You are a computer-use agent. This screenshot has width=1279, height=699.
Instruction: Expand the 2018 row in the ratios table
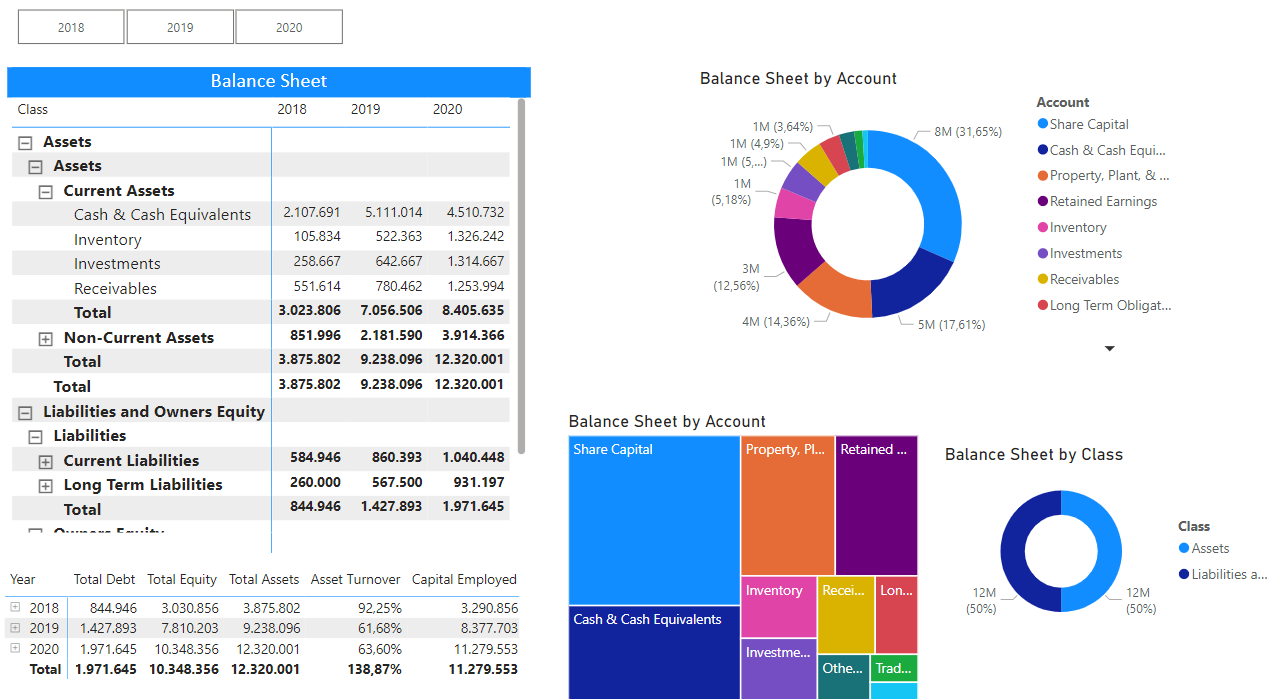click(15, 607)
